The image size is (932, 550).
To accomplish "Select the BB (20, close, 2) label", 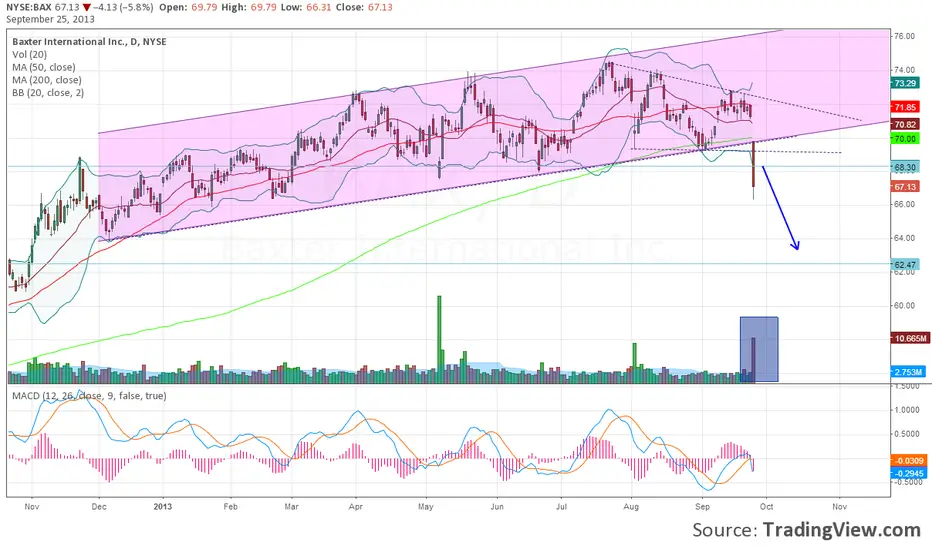I will click(48, 93).
